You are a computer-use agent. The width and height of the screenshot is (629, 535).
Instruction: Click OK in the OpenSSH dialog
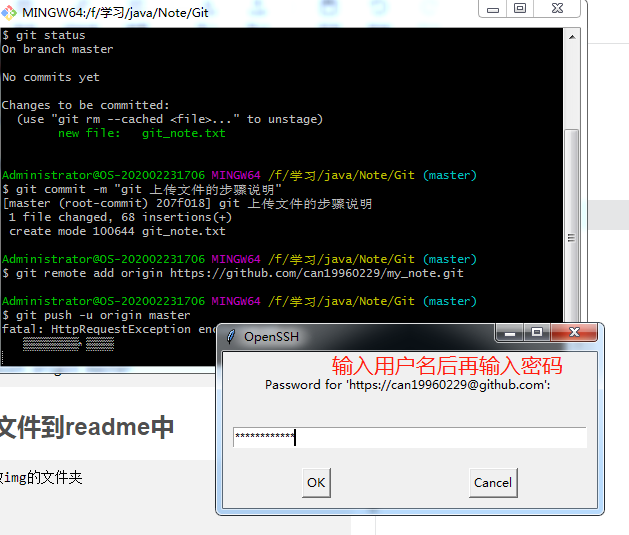316,482
